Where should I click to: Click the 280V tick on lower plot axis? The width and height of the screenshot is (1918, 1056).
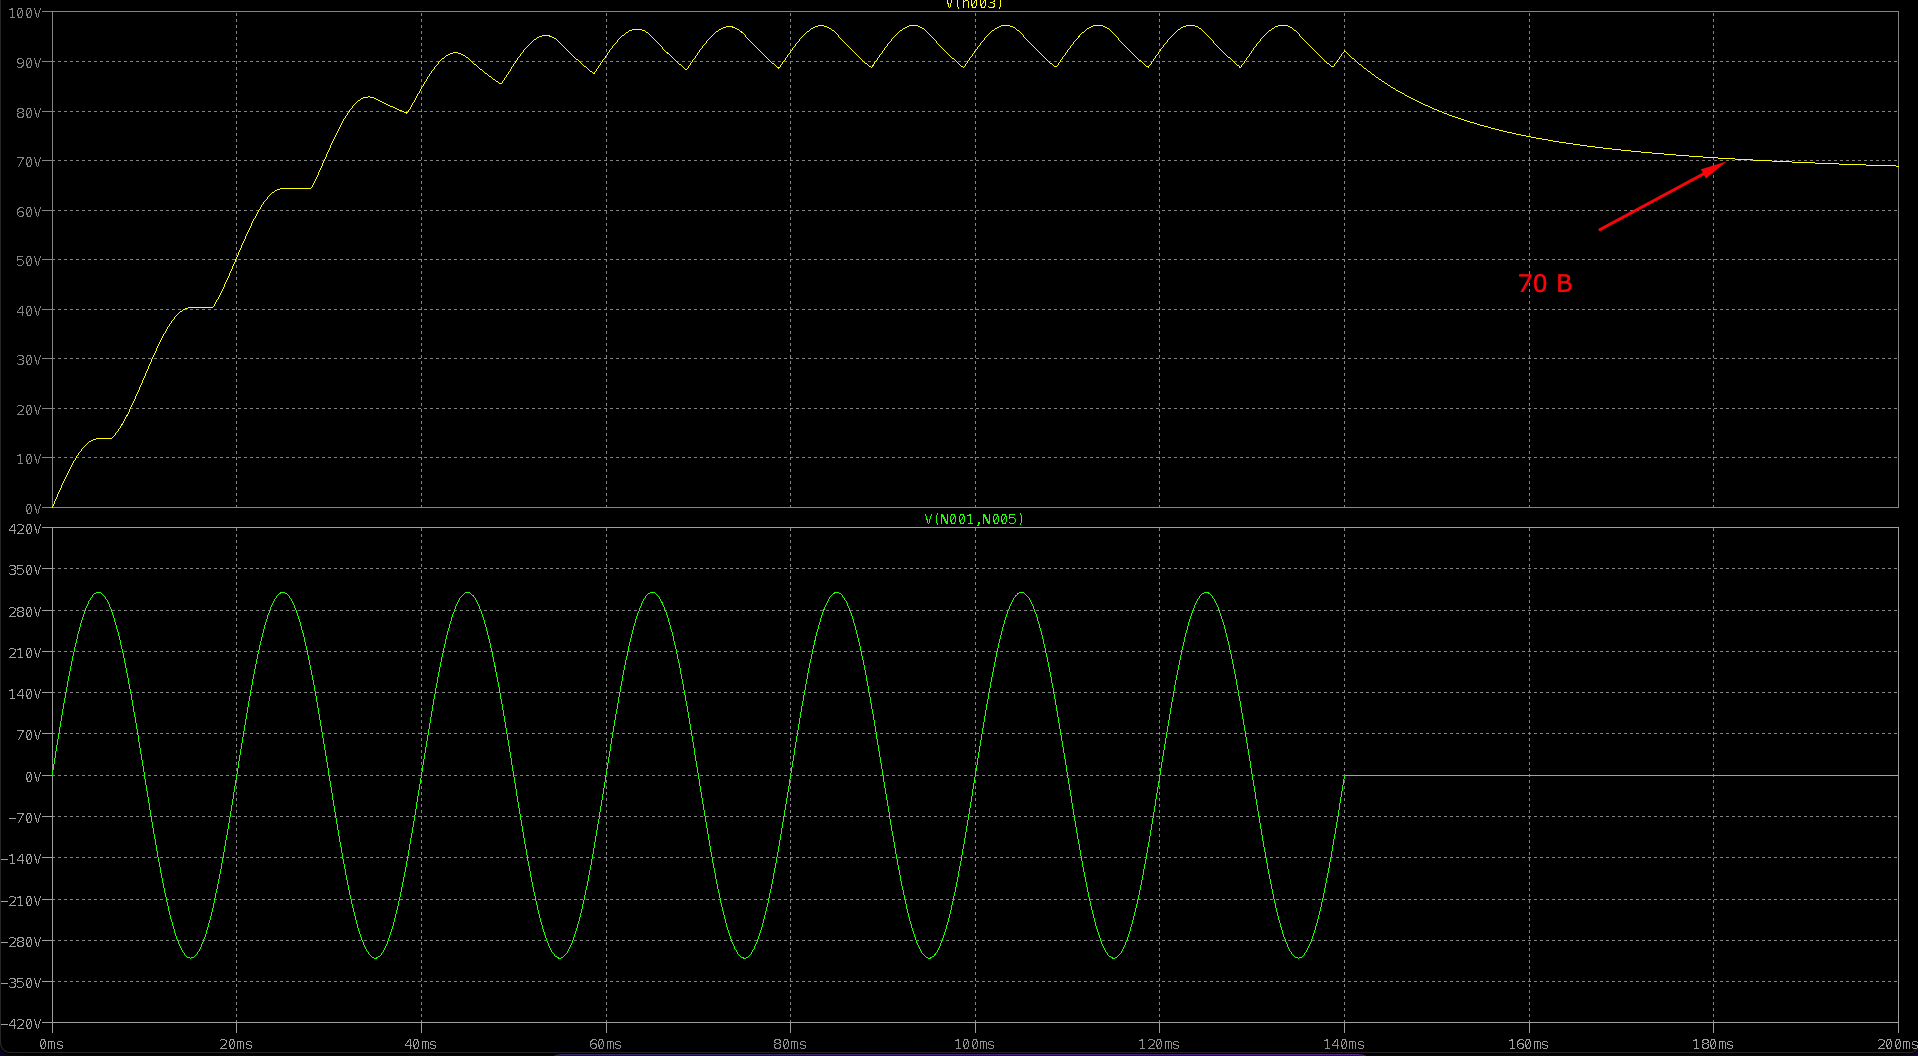[24, 612]
